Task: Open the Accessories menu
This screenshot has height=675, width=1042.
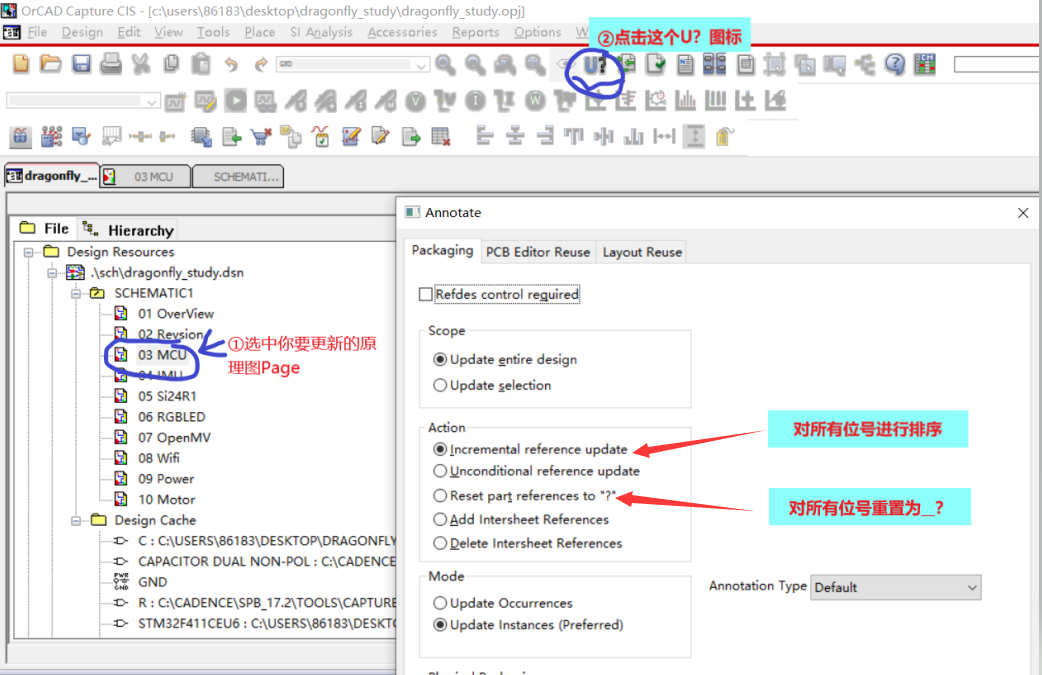Action: tap(402, 32)
